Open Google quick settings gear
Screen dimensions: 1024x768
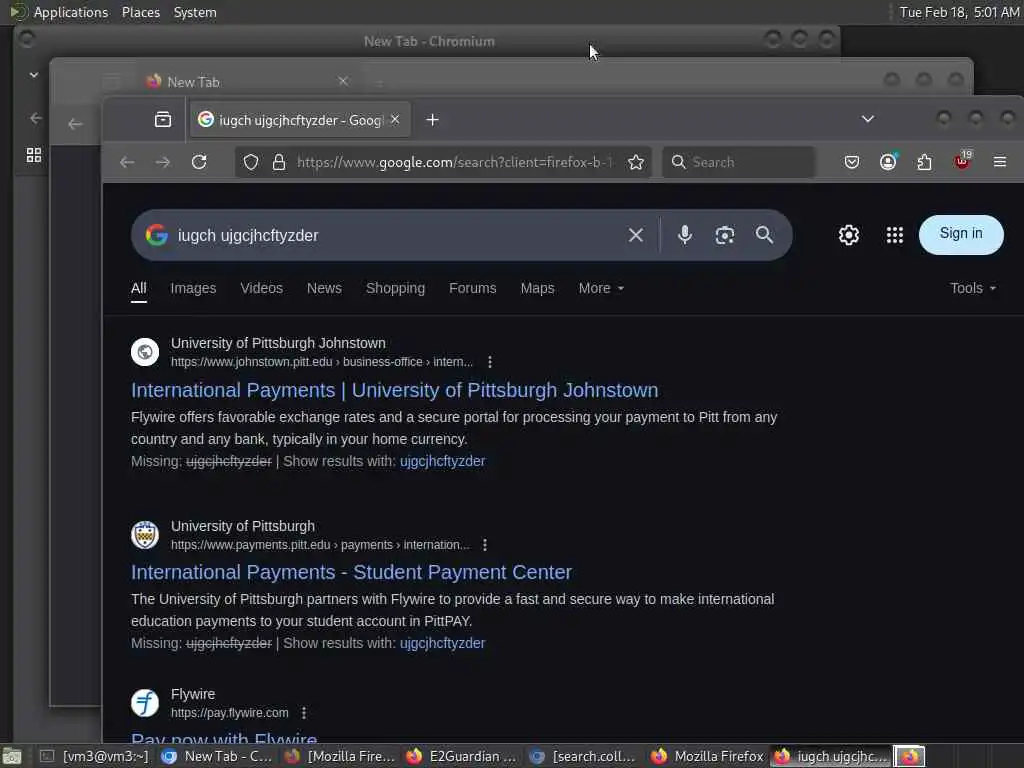[848, 235]
